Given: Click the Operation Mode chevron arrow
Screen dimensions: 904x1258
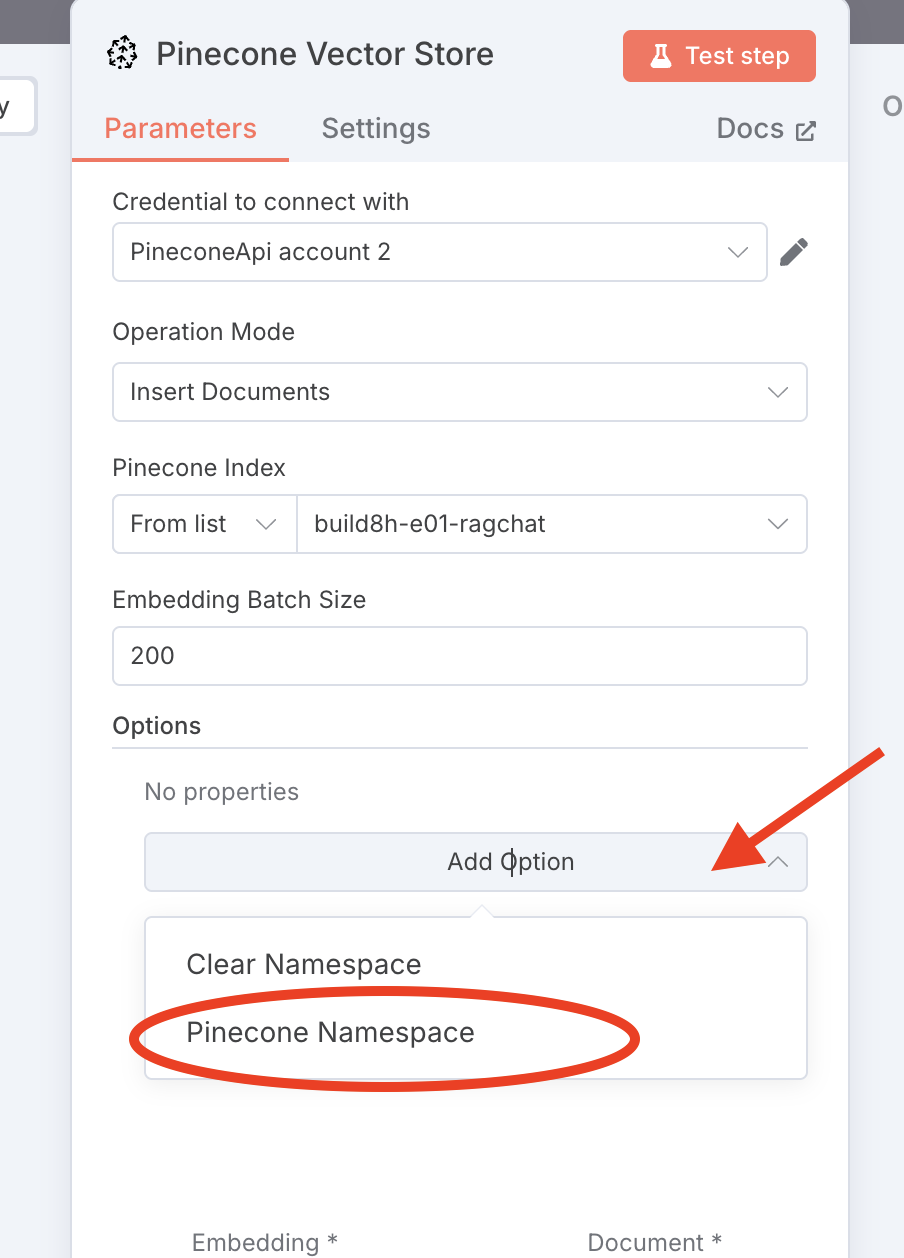Looking at the screenshot, I should tap(778, 392).
